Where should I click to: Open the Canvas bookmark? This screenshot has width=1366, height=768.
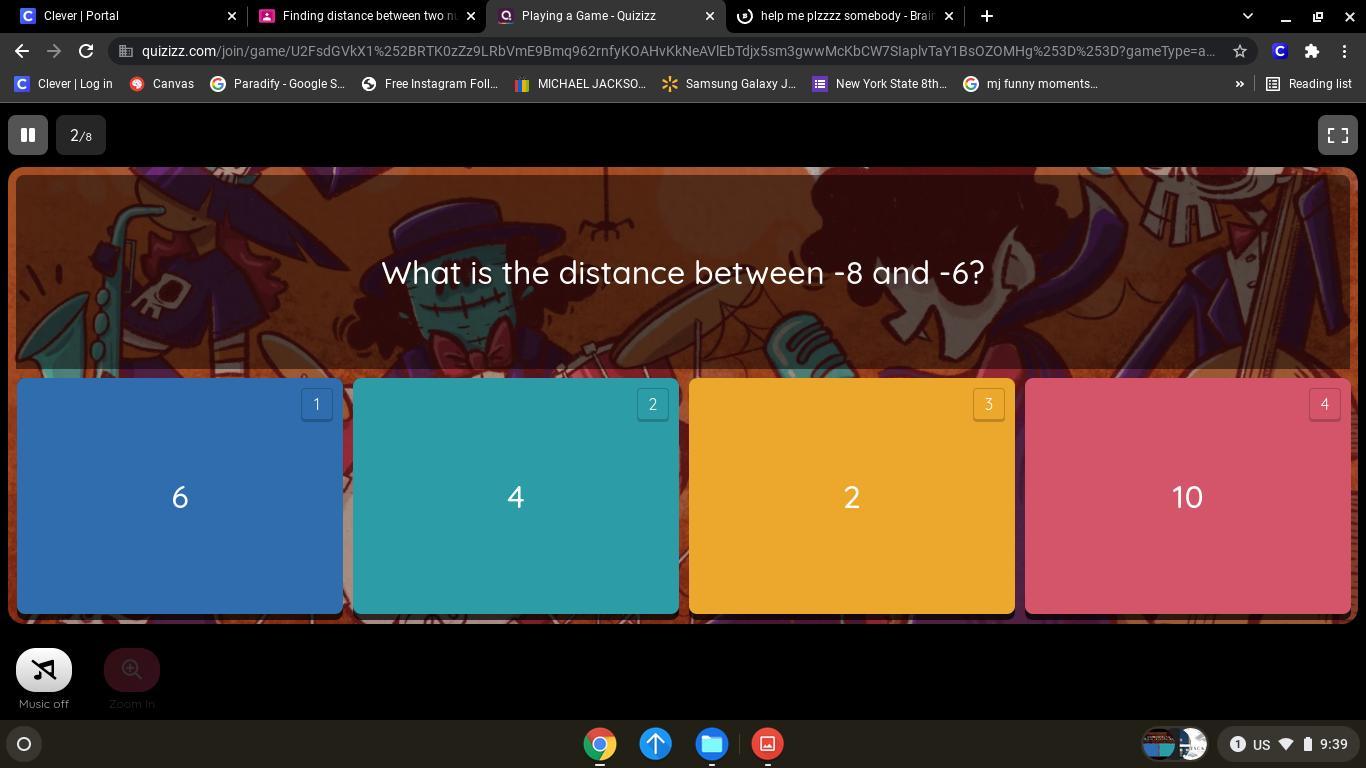(162, 84)
